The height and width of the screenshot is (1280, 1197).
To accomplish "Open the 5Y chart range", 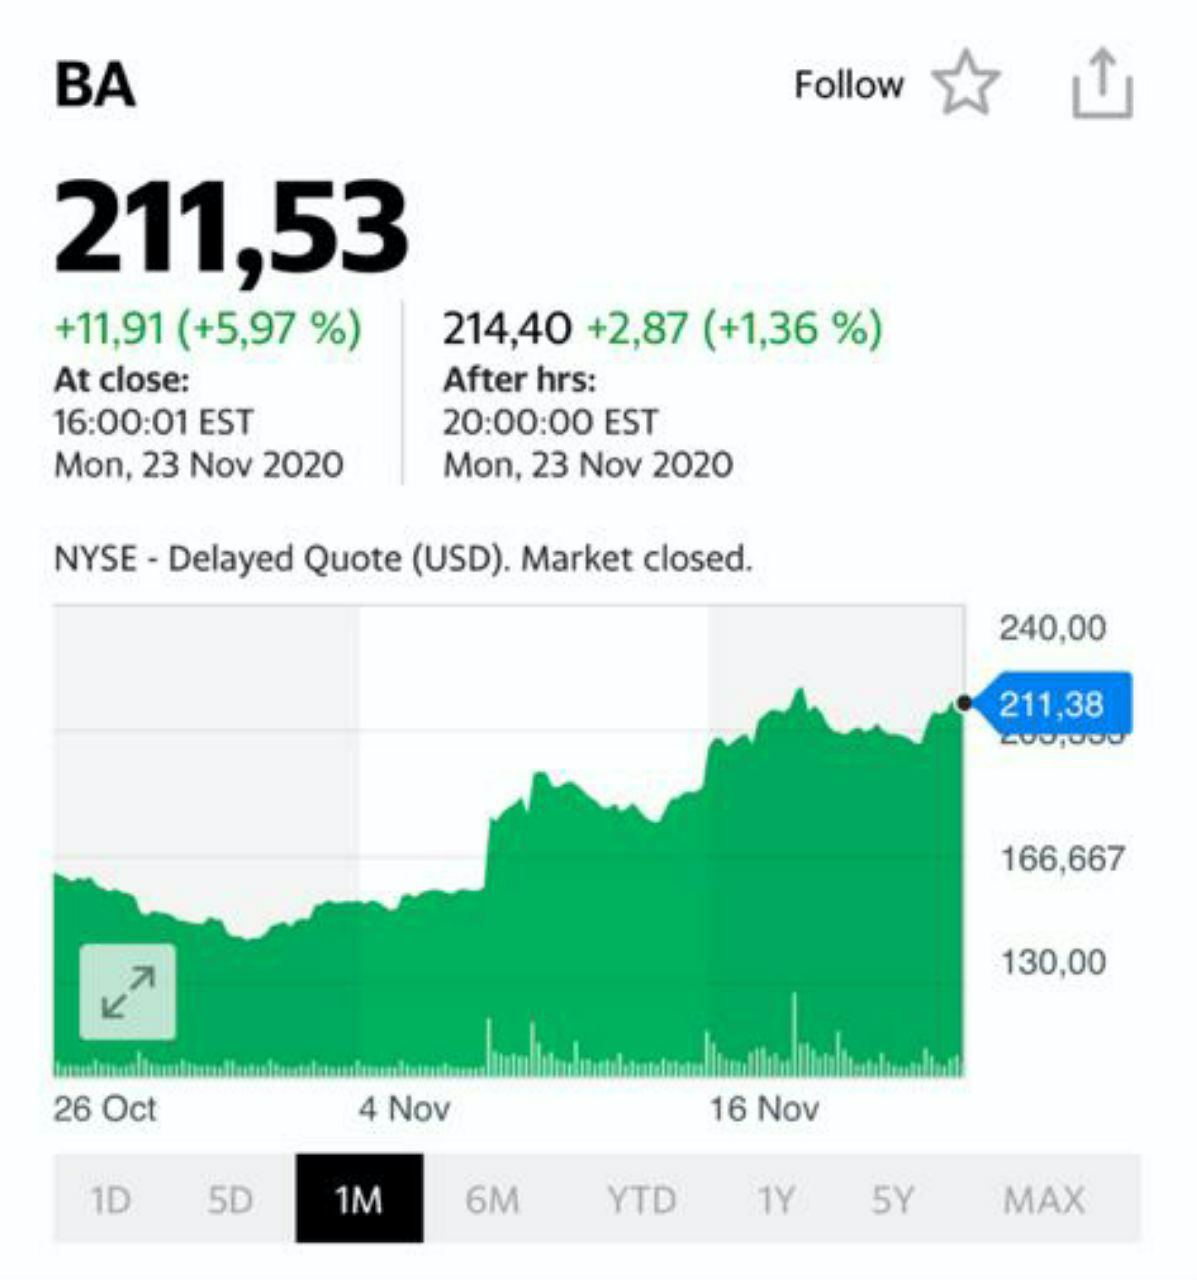I will 892,1199.
